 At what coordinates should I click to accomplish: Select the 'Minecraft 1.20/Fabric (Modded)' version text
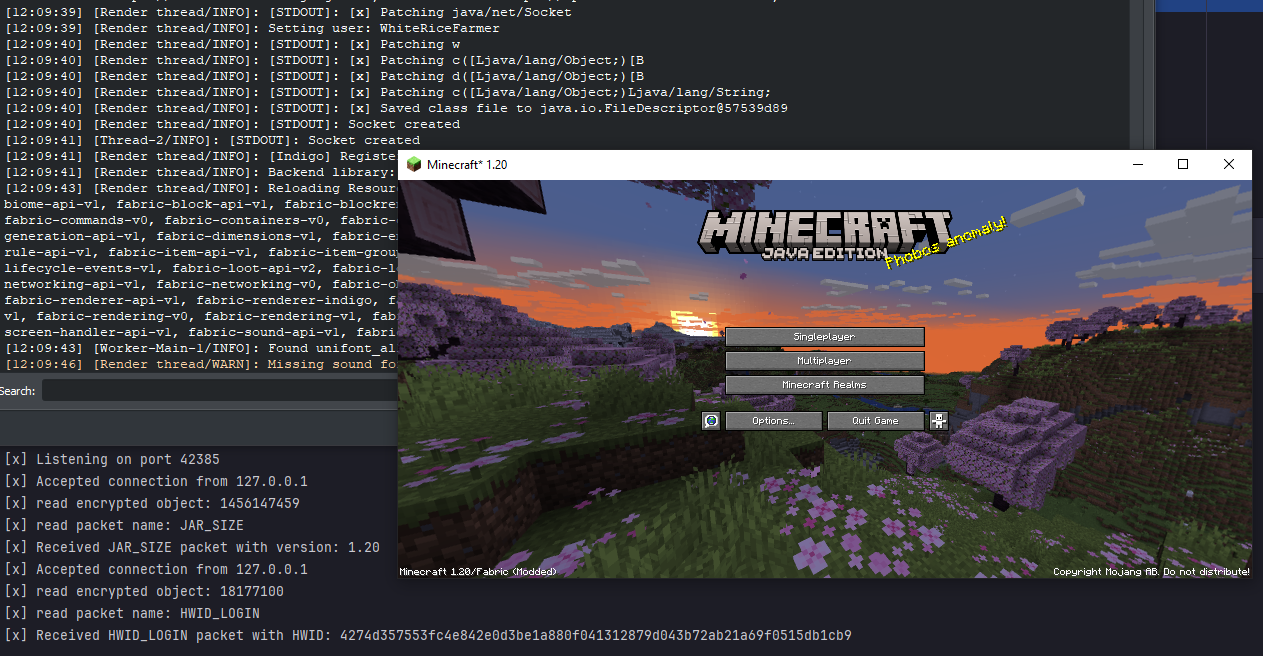point(478,572)
